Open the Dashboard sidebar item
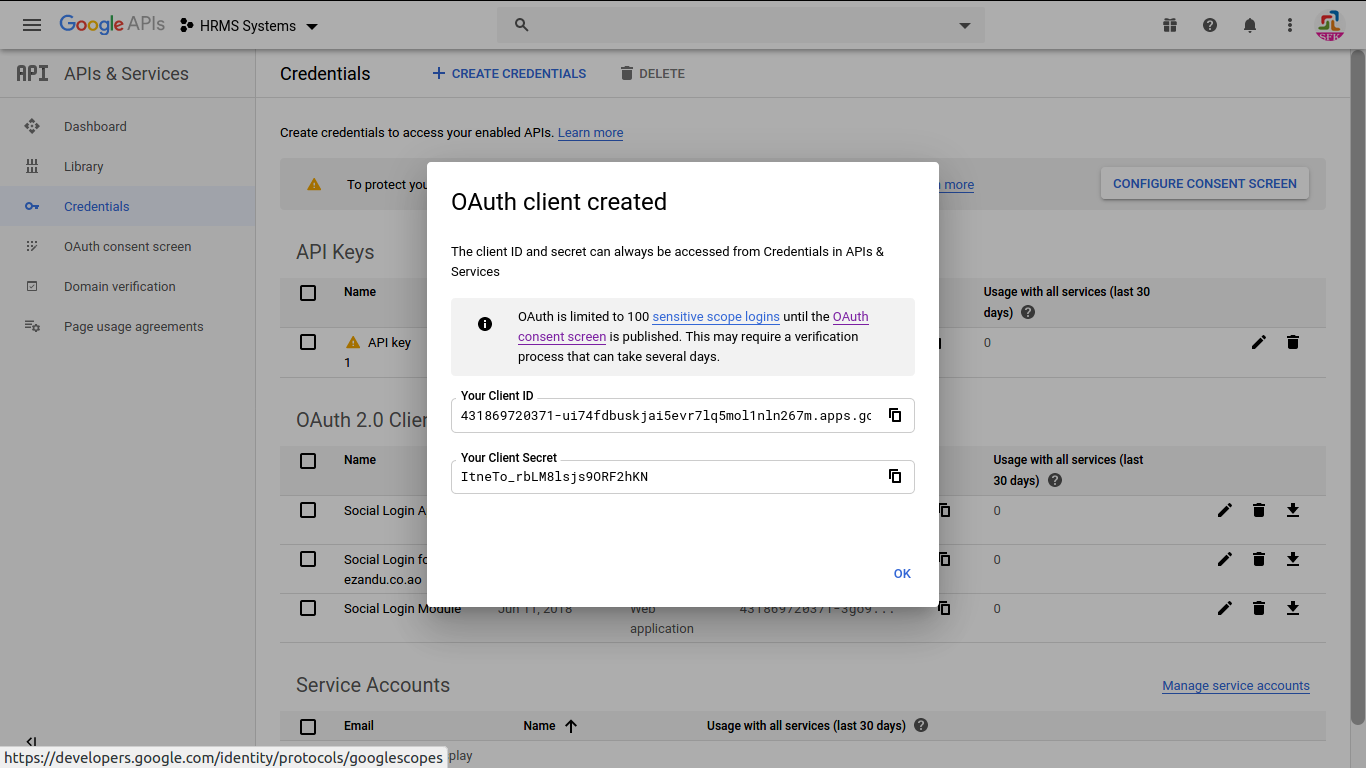The width and height of the screenshot is (1366, 768). coord(95,127)
